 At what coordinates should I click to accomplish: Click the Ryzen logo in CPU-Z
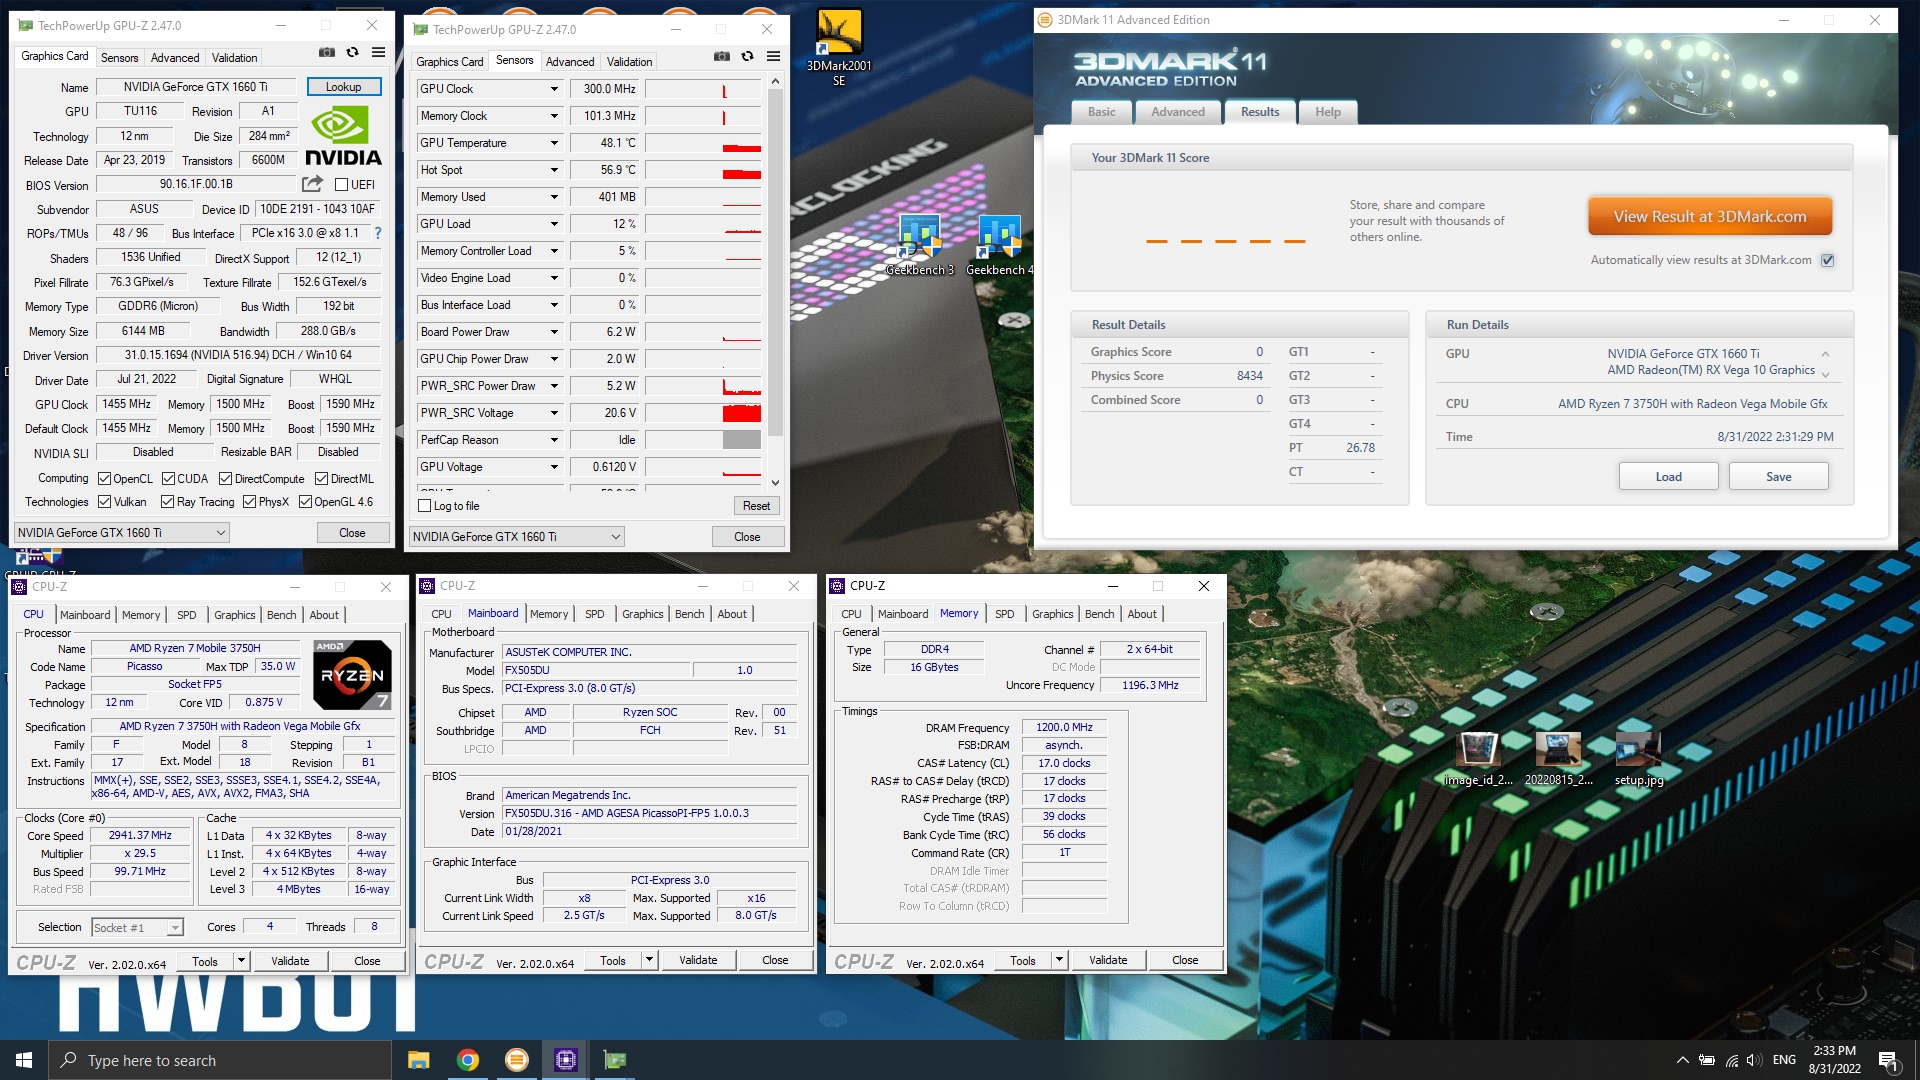tap(352, 674)
